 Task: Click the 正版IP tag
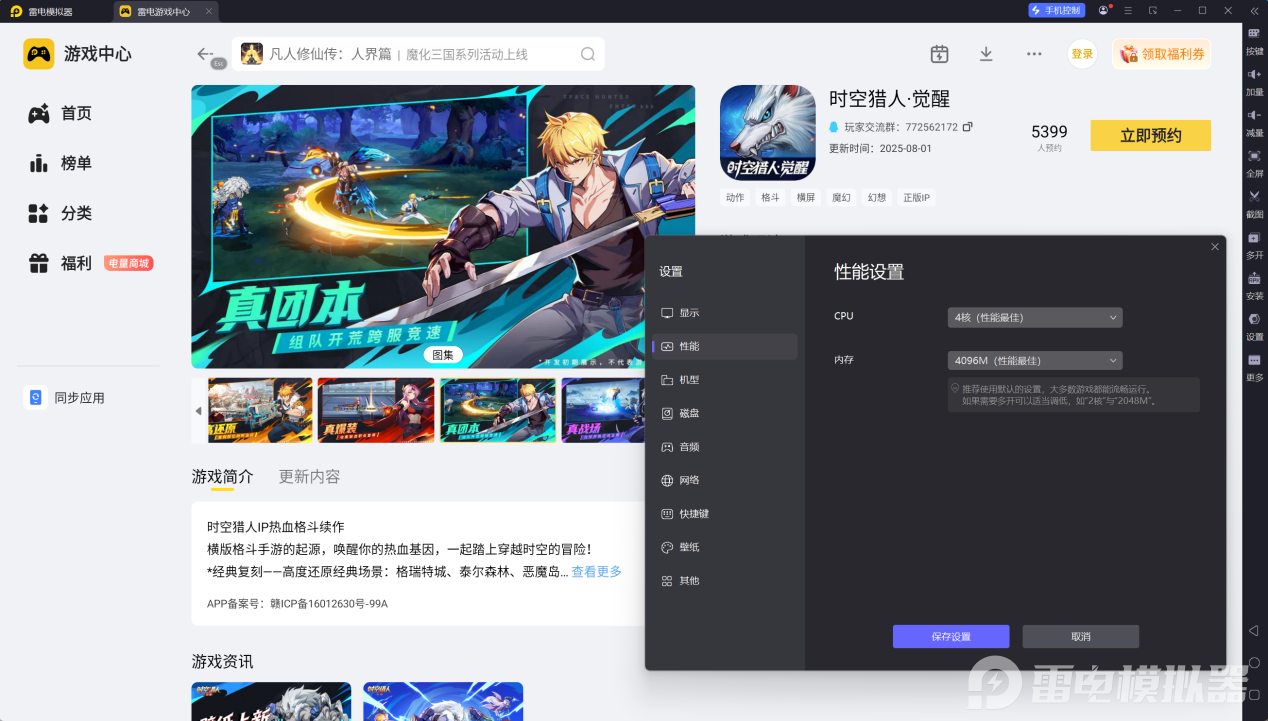[916, 198]
